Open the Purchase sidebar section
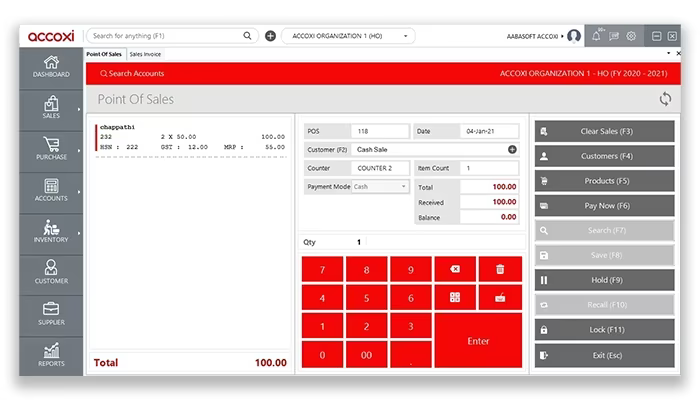 click(51, 149)
